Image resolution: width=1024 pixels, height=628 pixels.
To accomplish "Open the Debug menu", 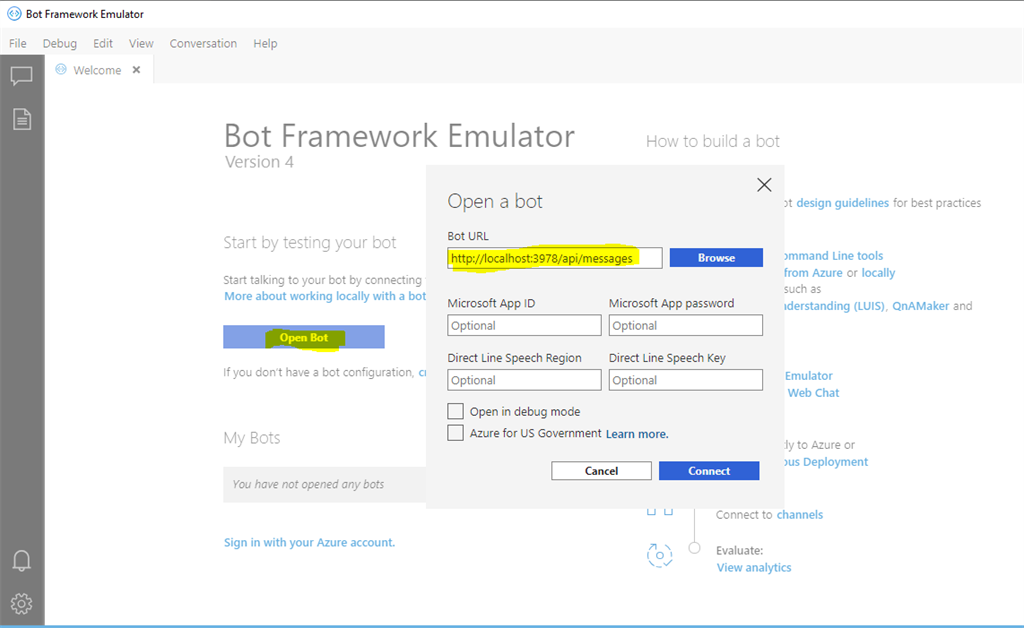I will [59, 43].
